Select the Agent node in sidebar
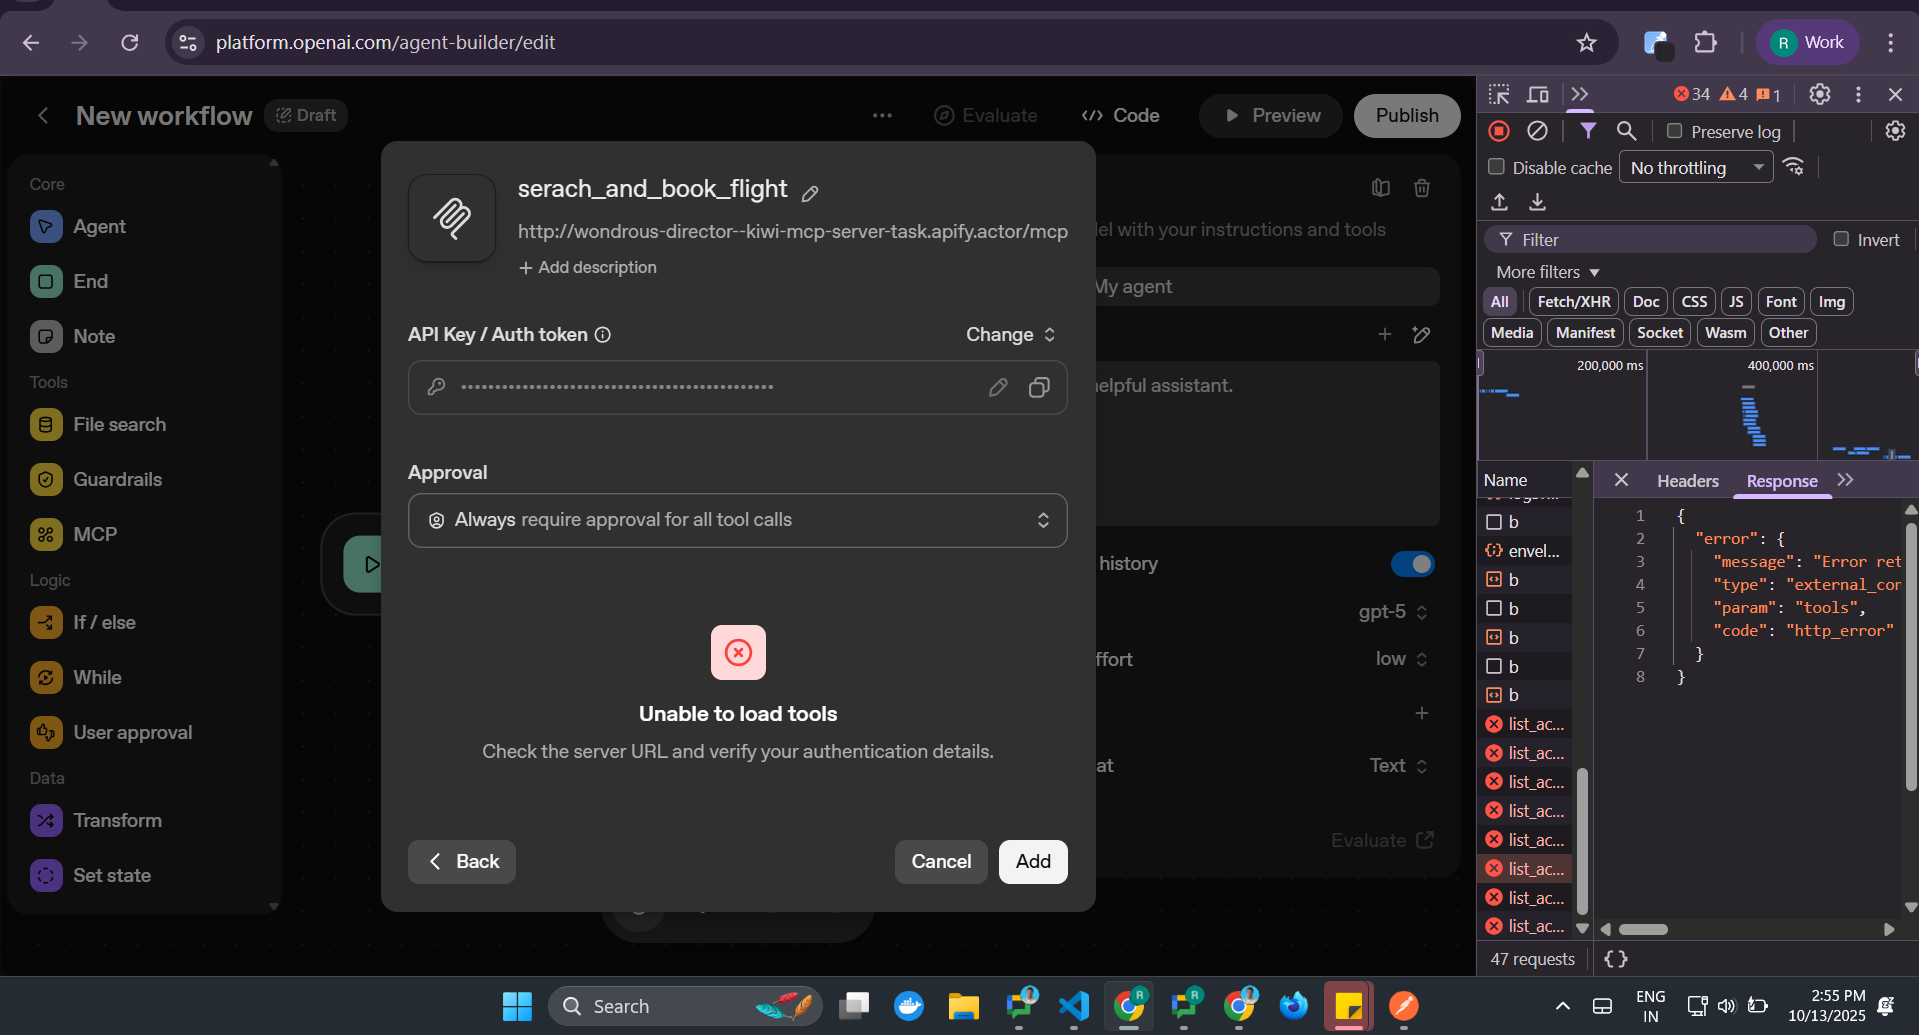The image size is (1919, 1035). pos(78,227)
